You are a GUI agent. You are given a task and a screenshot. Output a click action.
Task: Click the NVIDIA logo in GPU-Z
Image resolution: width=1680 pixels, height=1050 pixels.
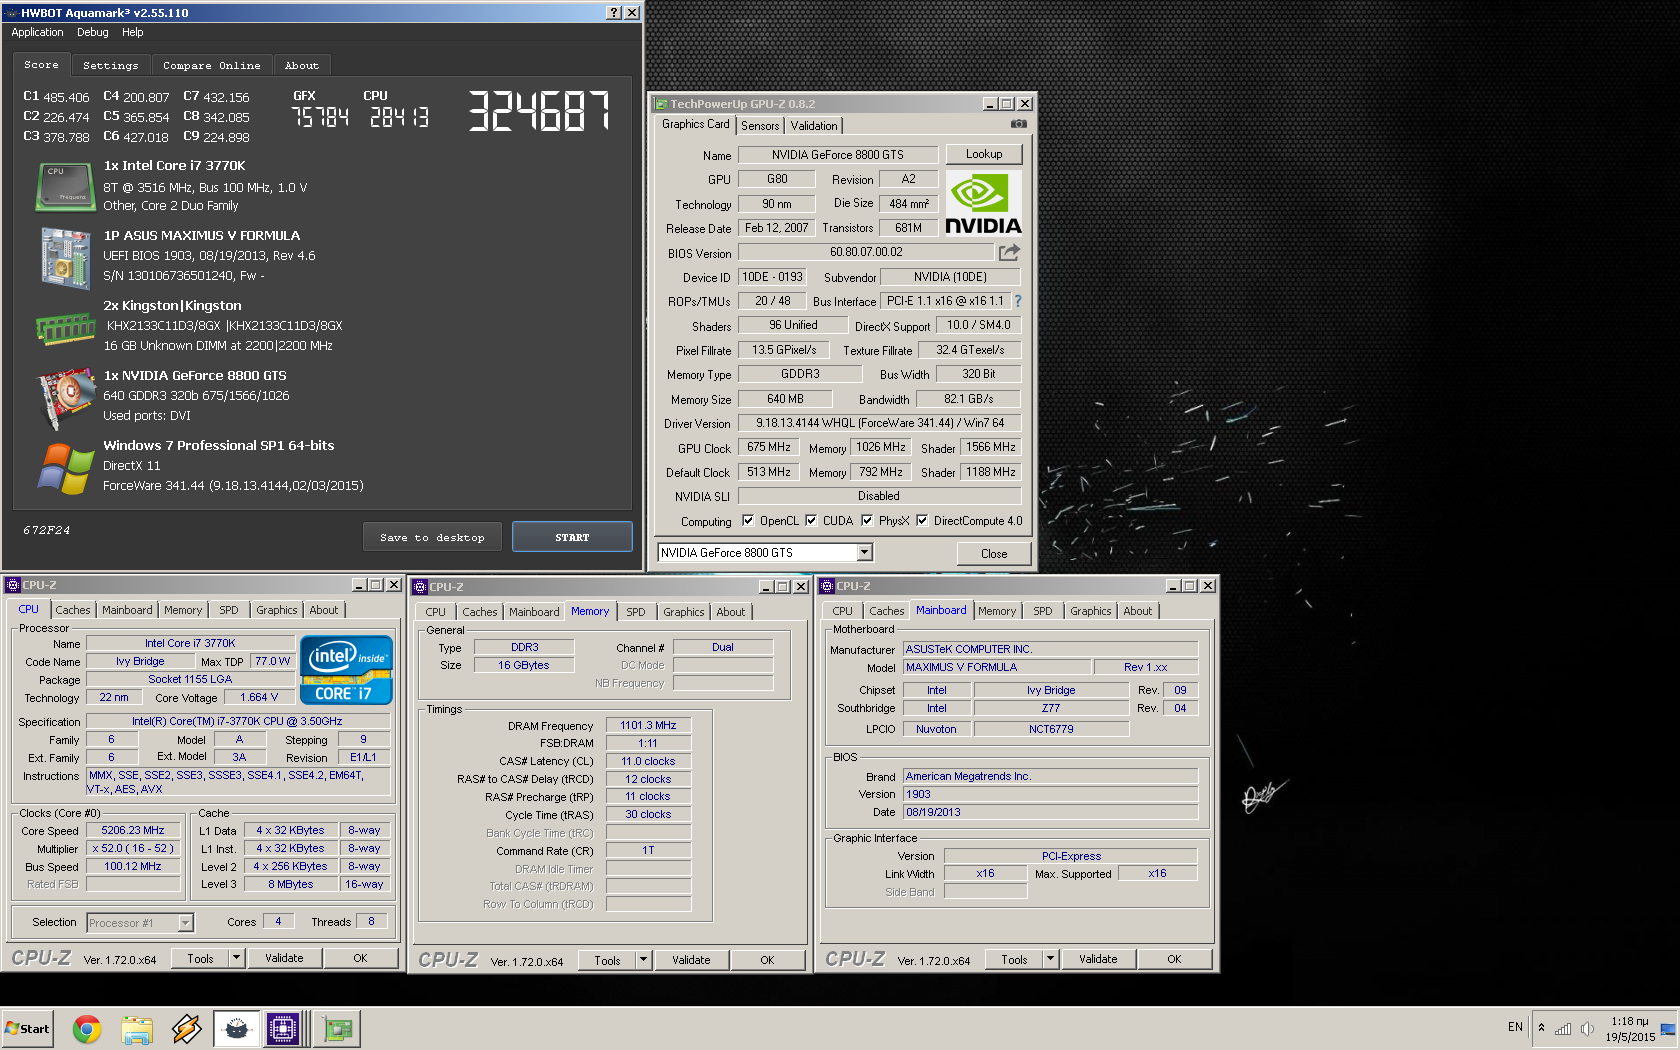[x=984, y=204]
